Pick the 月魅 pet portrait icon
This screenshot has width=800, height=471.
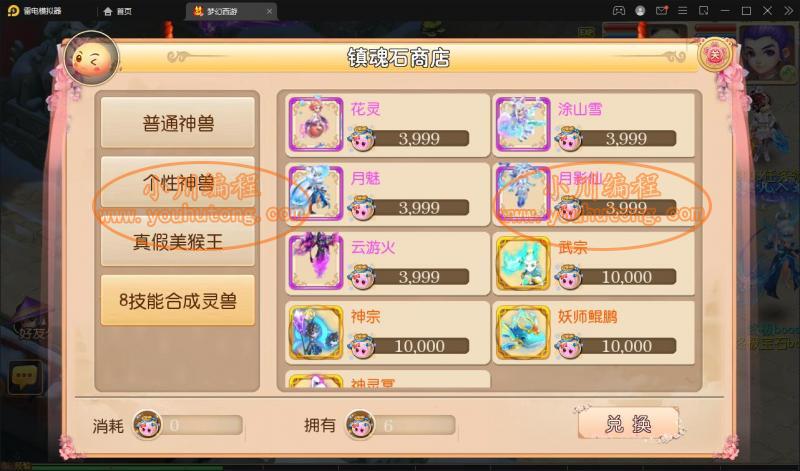point(316,193)
